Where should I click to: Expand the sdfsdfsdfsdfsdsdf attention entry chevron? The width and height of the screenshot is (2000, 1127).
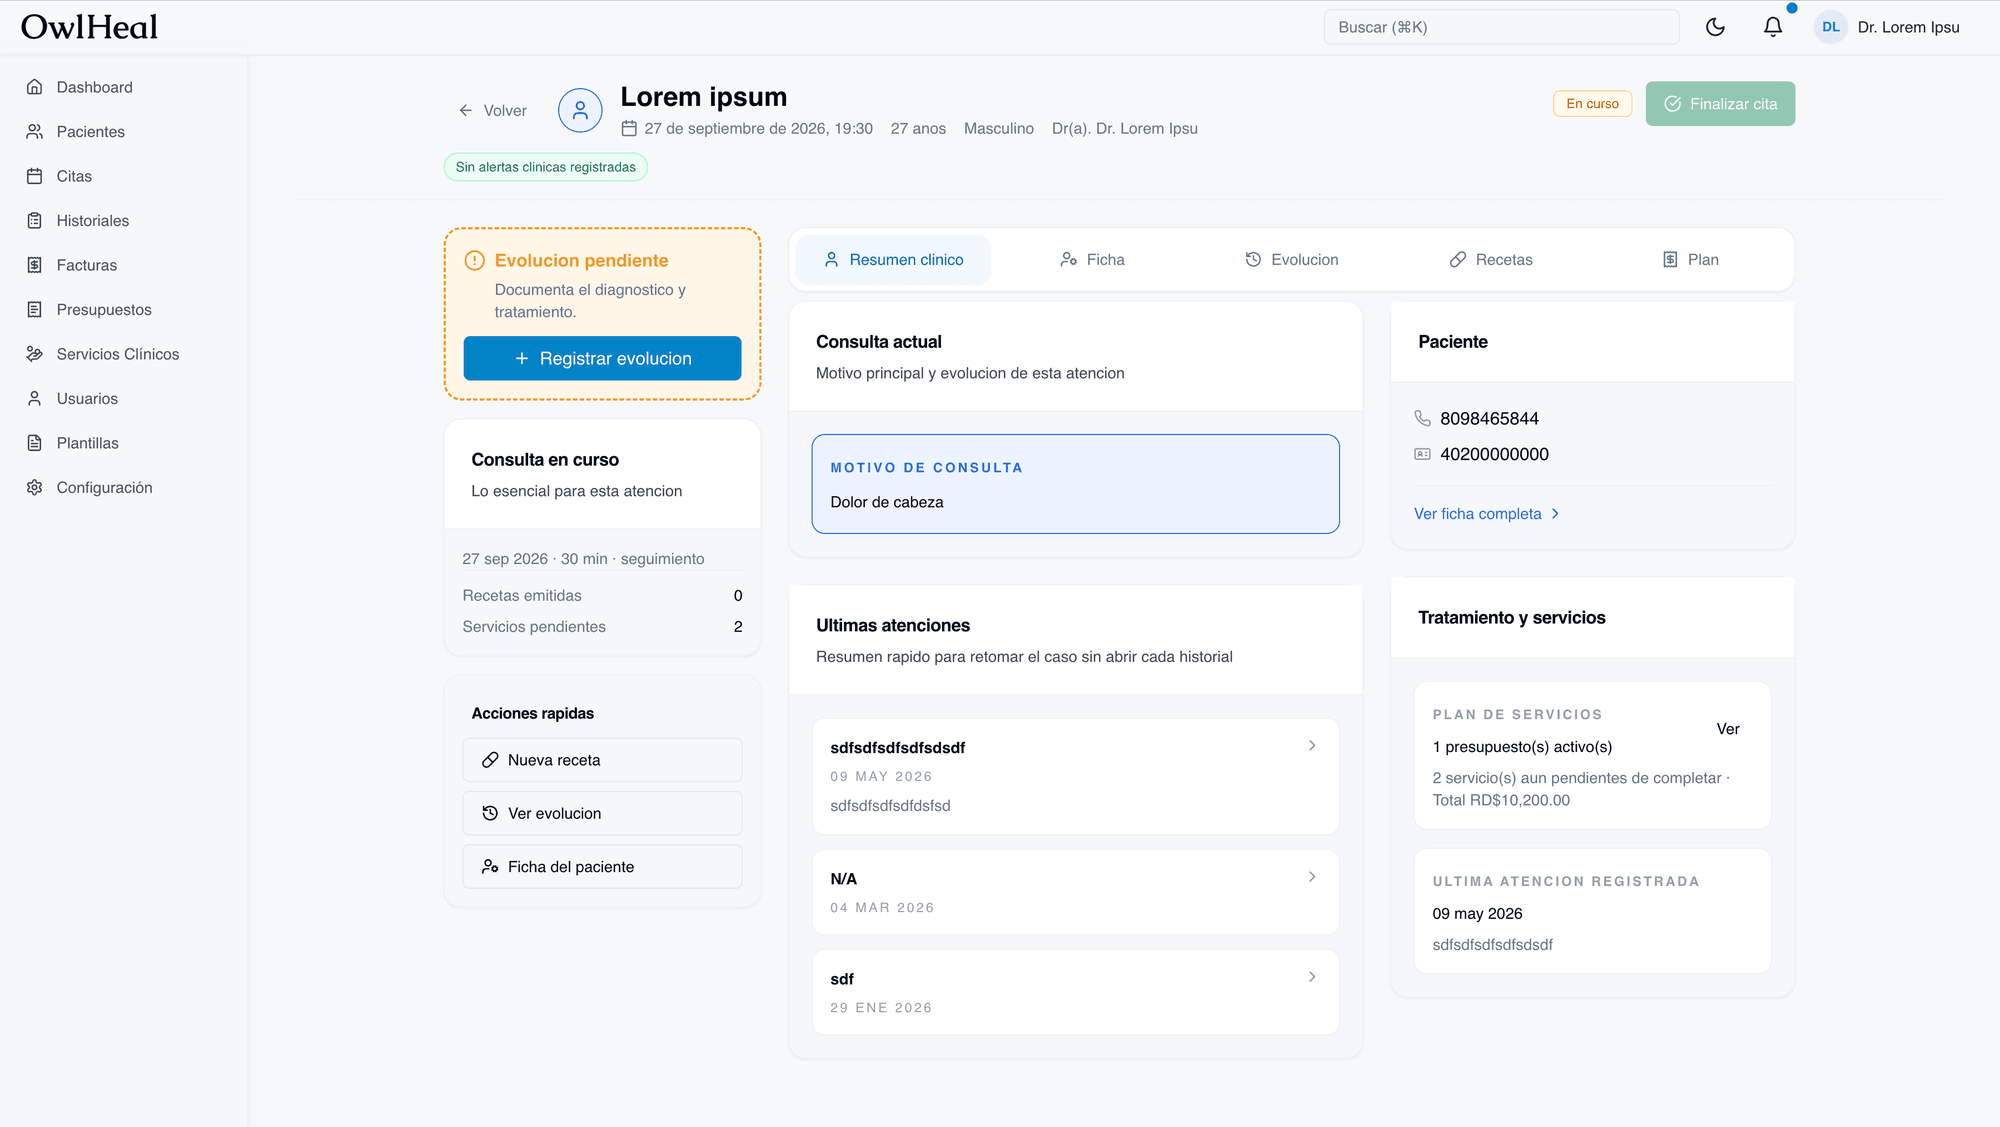pyautogui.click(x=1312, y=746)
